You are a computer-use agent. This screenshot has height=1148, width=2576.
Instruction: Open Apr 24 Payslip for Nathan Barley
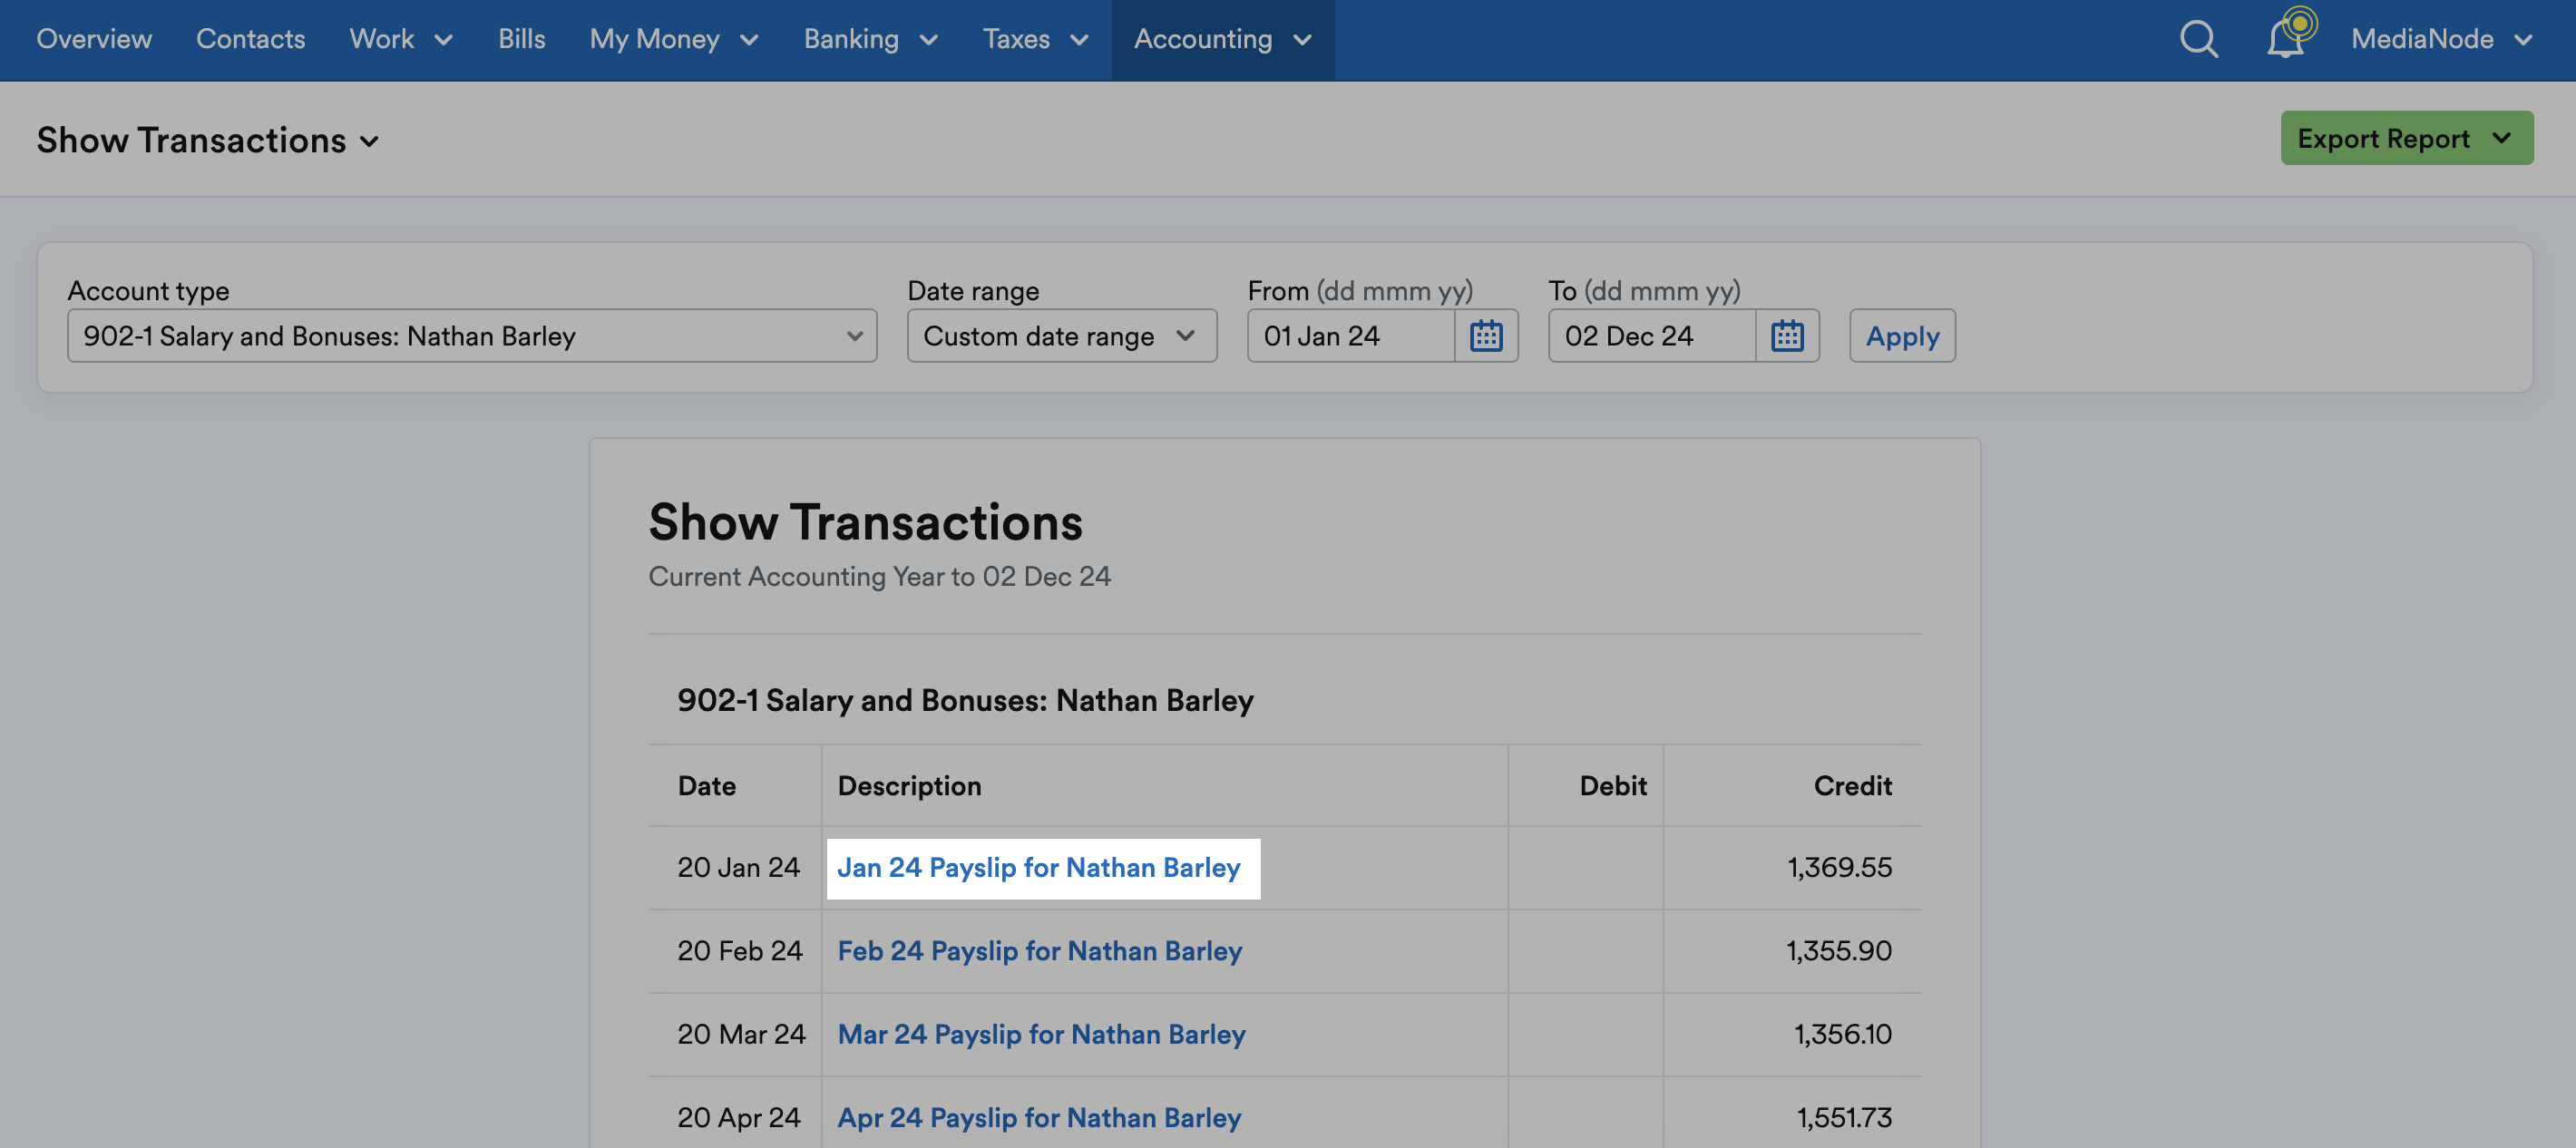pos(1039,1117)
